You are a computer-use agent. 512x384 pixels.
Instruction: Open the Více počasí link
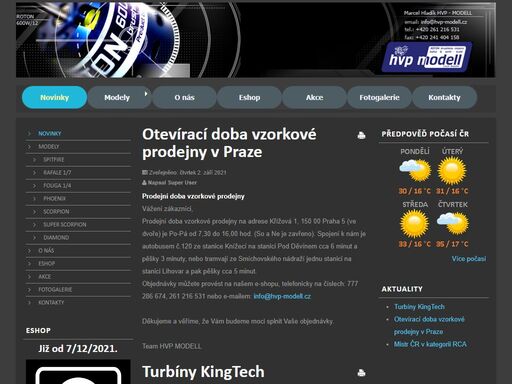(469, 259)
